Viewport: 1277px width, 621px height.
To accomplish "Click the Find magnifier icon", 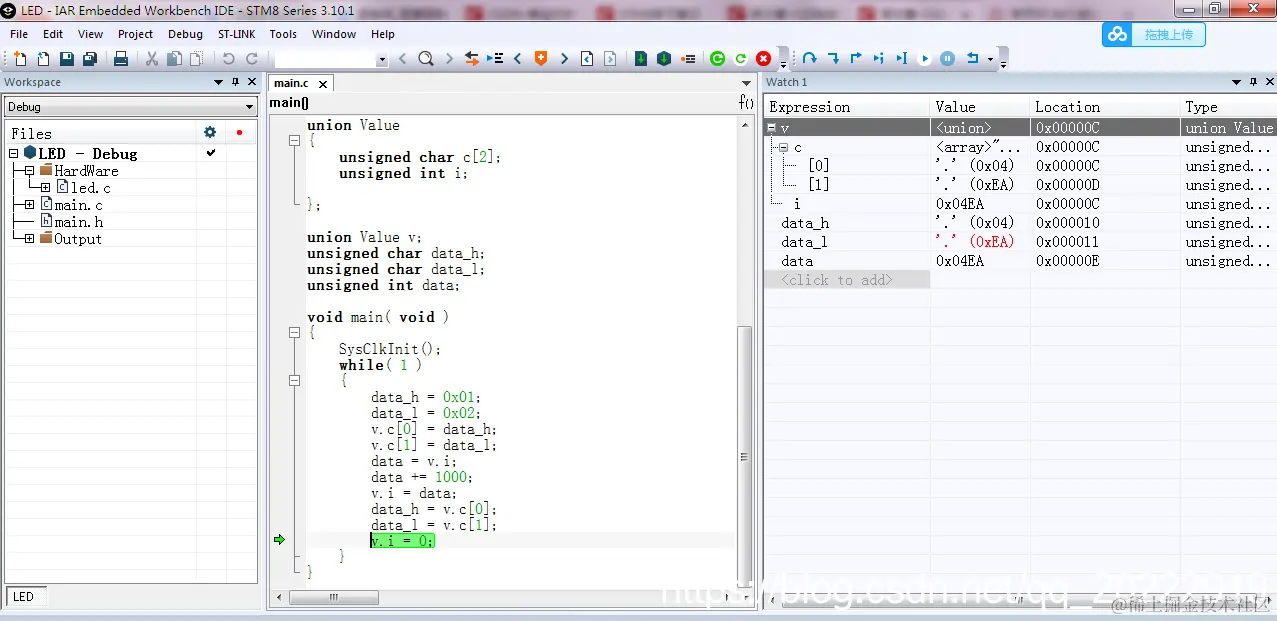I will pyautogui.click(x=426, y=59).
